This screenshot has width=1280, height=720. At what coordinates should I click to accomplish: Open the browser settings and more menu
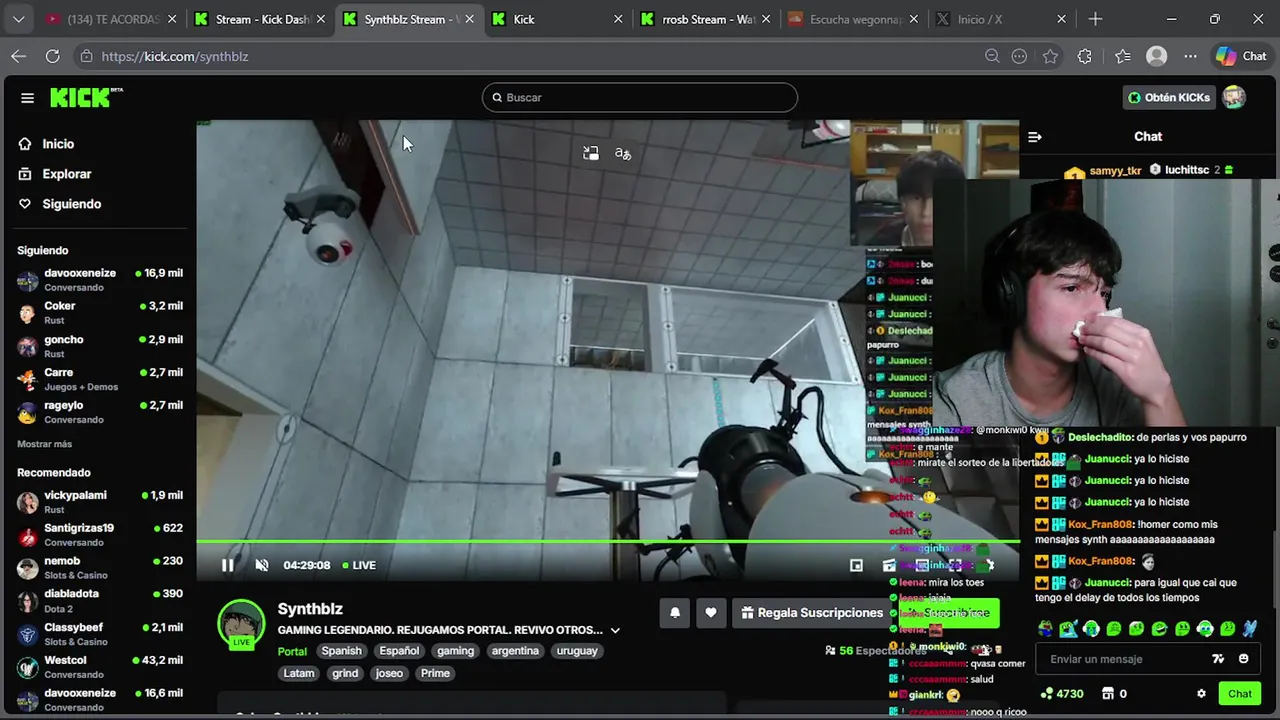pyautogui.click(x=1190, y=56)
